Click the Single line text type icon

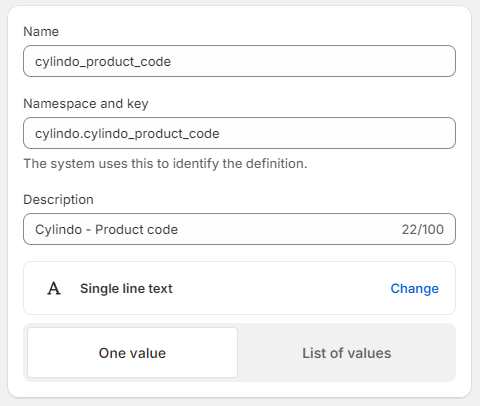(54, 289)
